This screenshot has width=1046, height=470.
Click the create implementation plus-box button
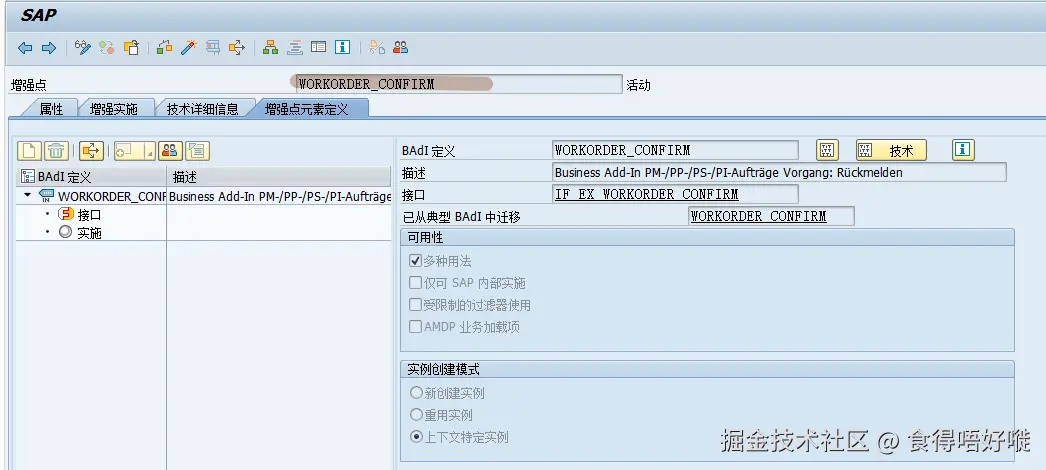129,151
